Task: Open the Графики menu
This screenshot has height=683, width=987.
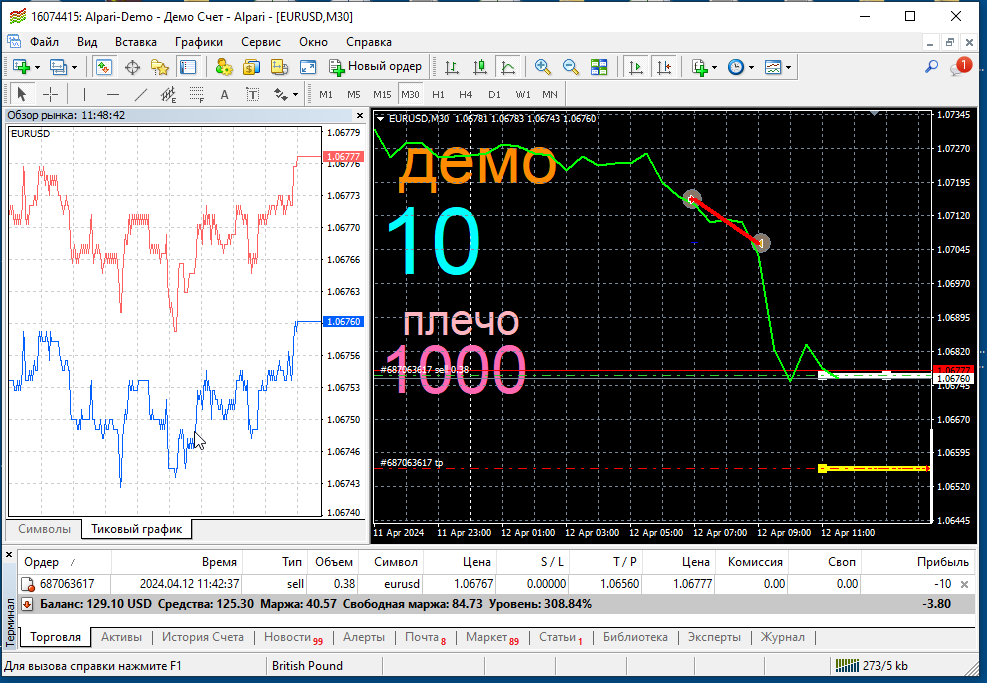Action: (x=199, y=42)
